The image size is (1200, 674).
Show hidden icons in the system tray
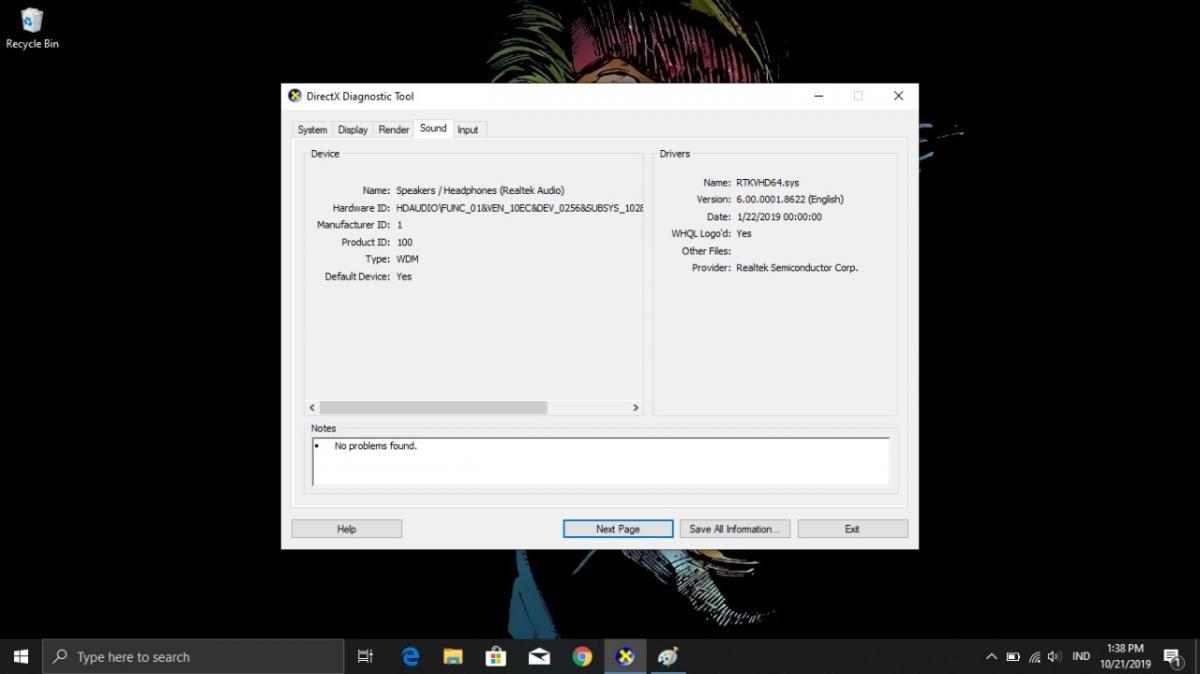coord(991,657)
